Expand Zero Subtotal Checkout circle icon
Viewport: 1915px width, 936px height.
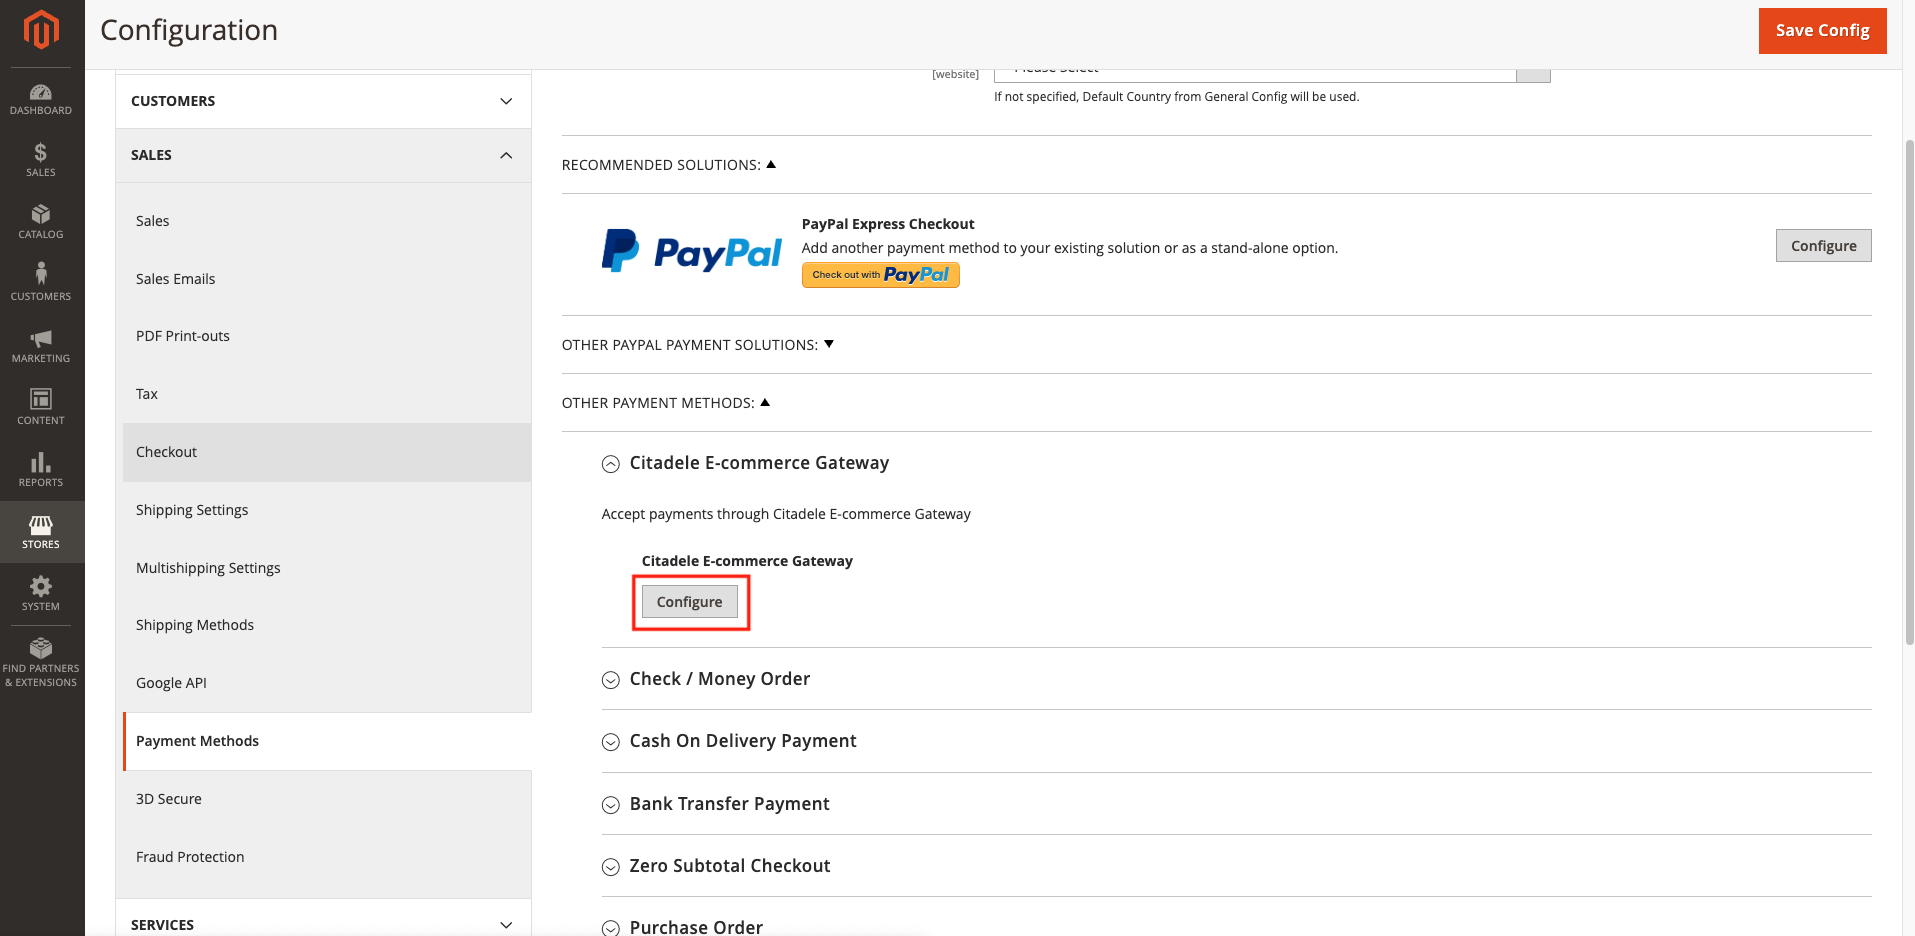click(611, 867)
